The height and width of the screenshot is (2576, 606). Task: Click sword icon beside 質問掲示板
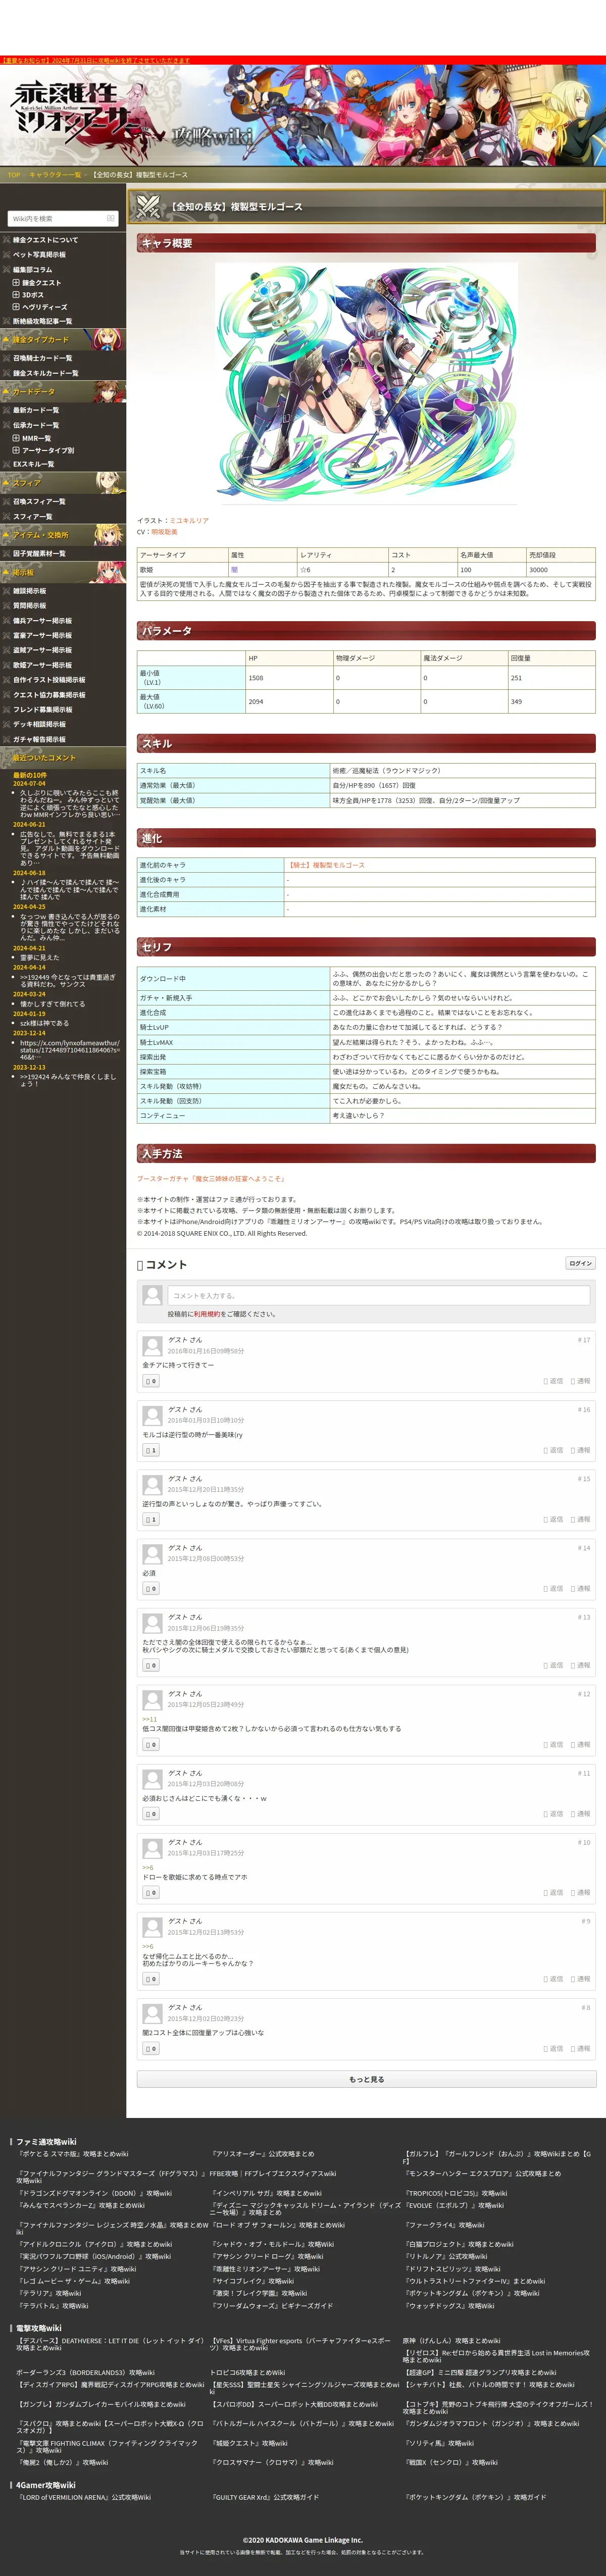6,606
